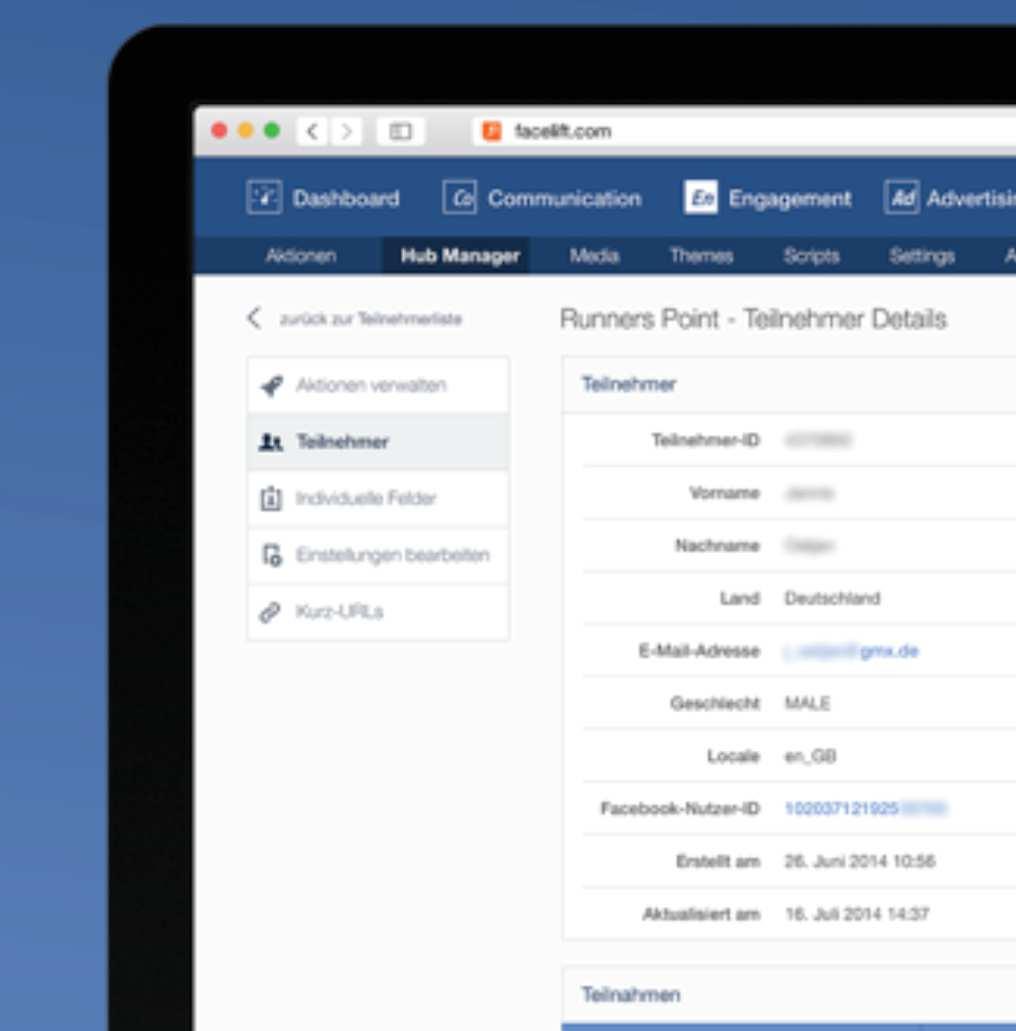
Task: Click the blurred Nachname value
Action: [810, 546]
